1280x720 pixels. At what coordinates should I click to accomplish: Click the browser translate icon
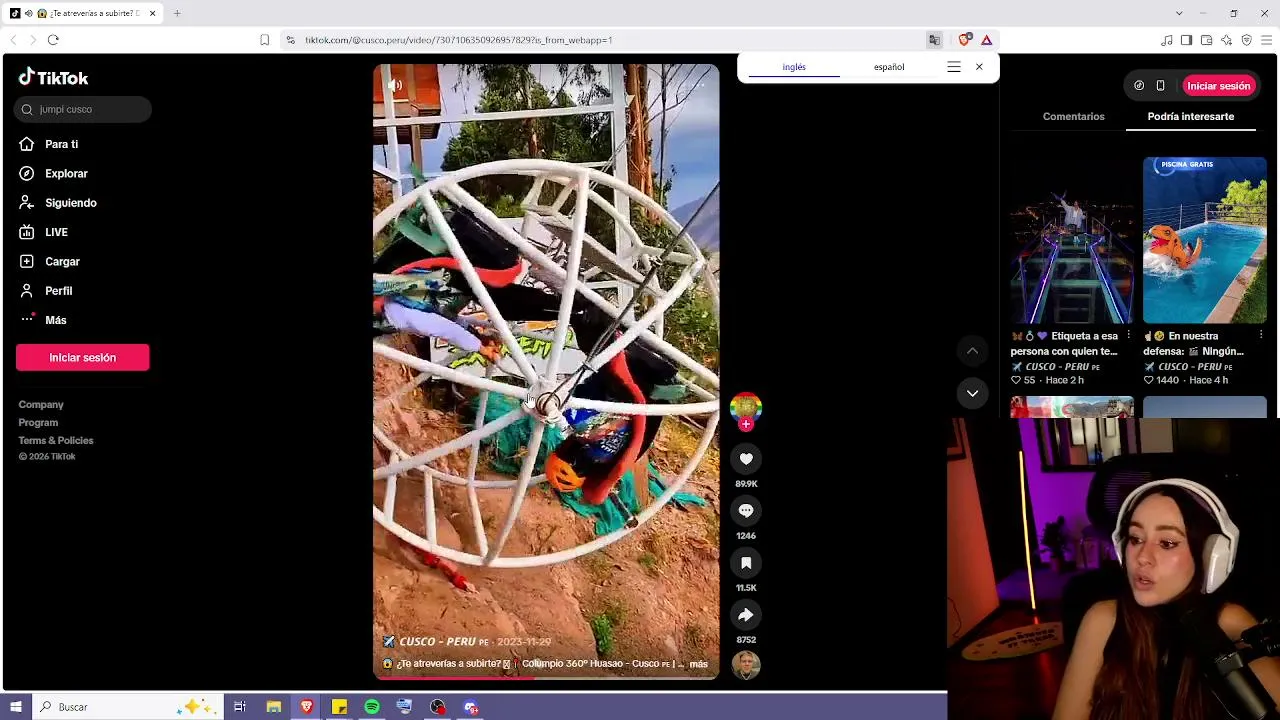(934, 40)
